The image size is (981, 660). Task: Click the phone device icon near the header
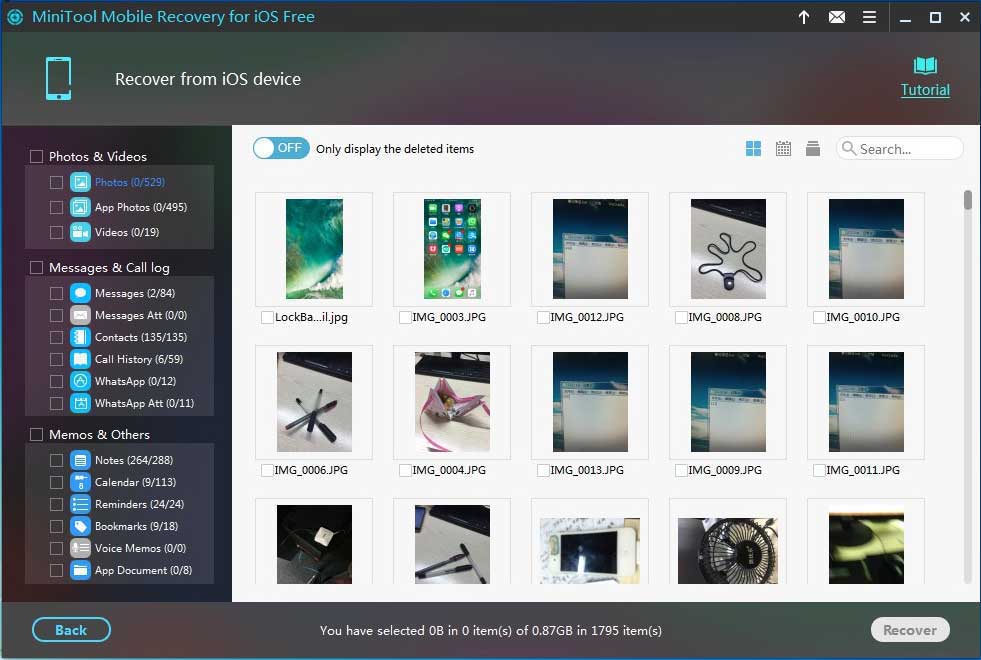[58, 79]
